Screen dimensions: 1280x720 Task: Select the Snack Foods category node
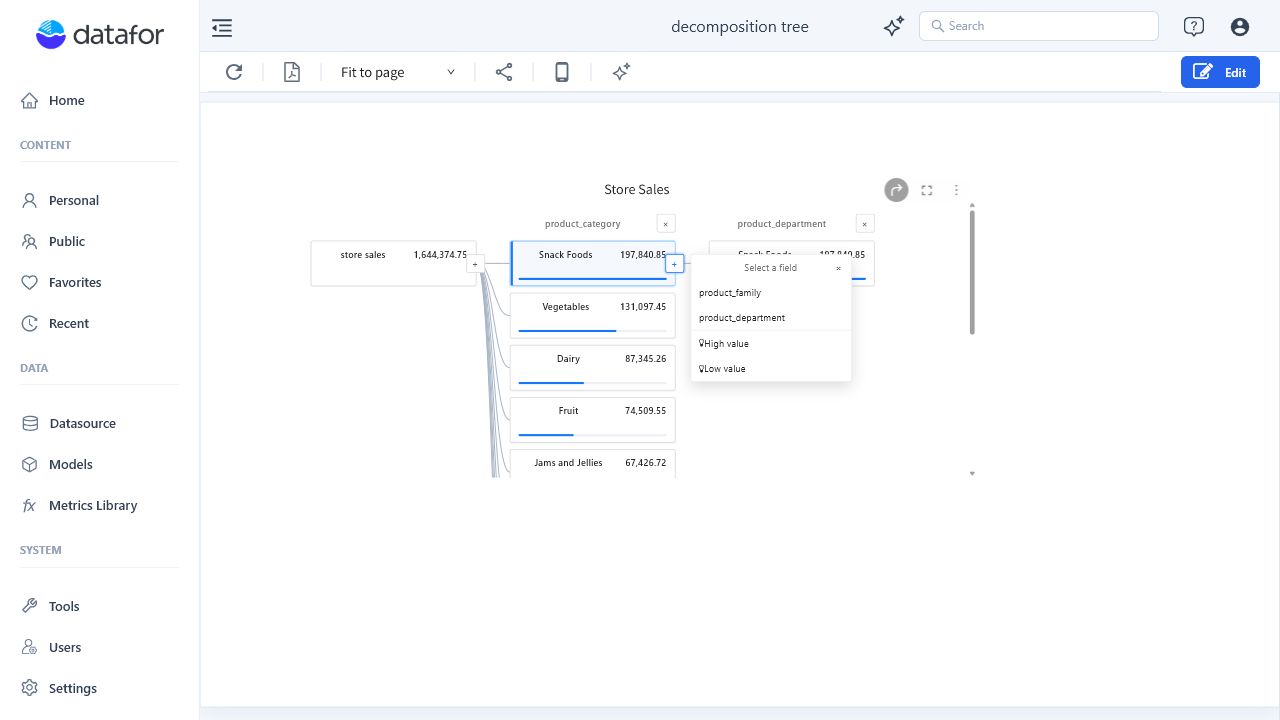point(592,263)
